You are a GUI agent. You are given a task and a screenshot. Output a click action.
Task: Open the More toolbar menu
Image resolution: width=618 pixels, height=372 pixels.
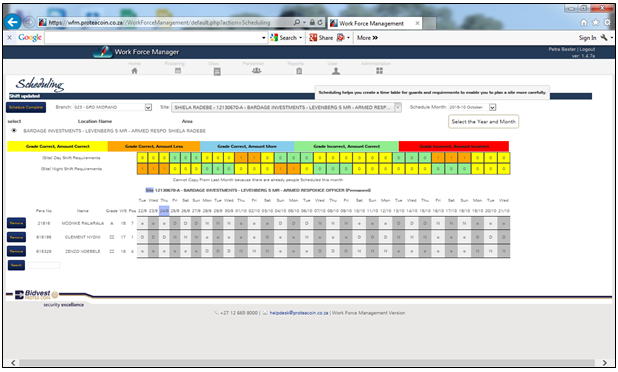tap(367, 38)
